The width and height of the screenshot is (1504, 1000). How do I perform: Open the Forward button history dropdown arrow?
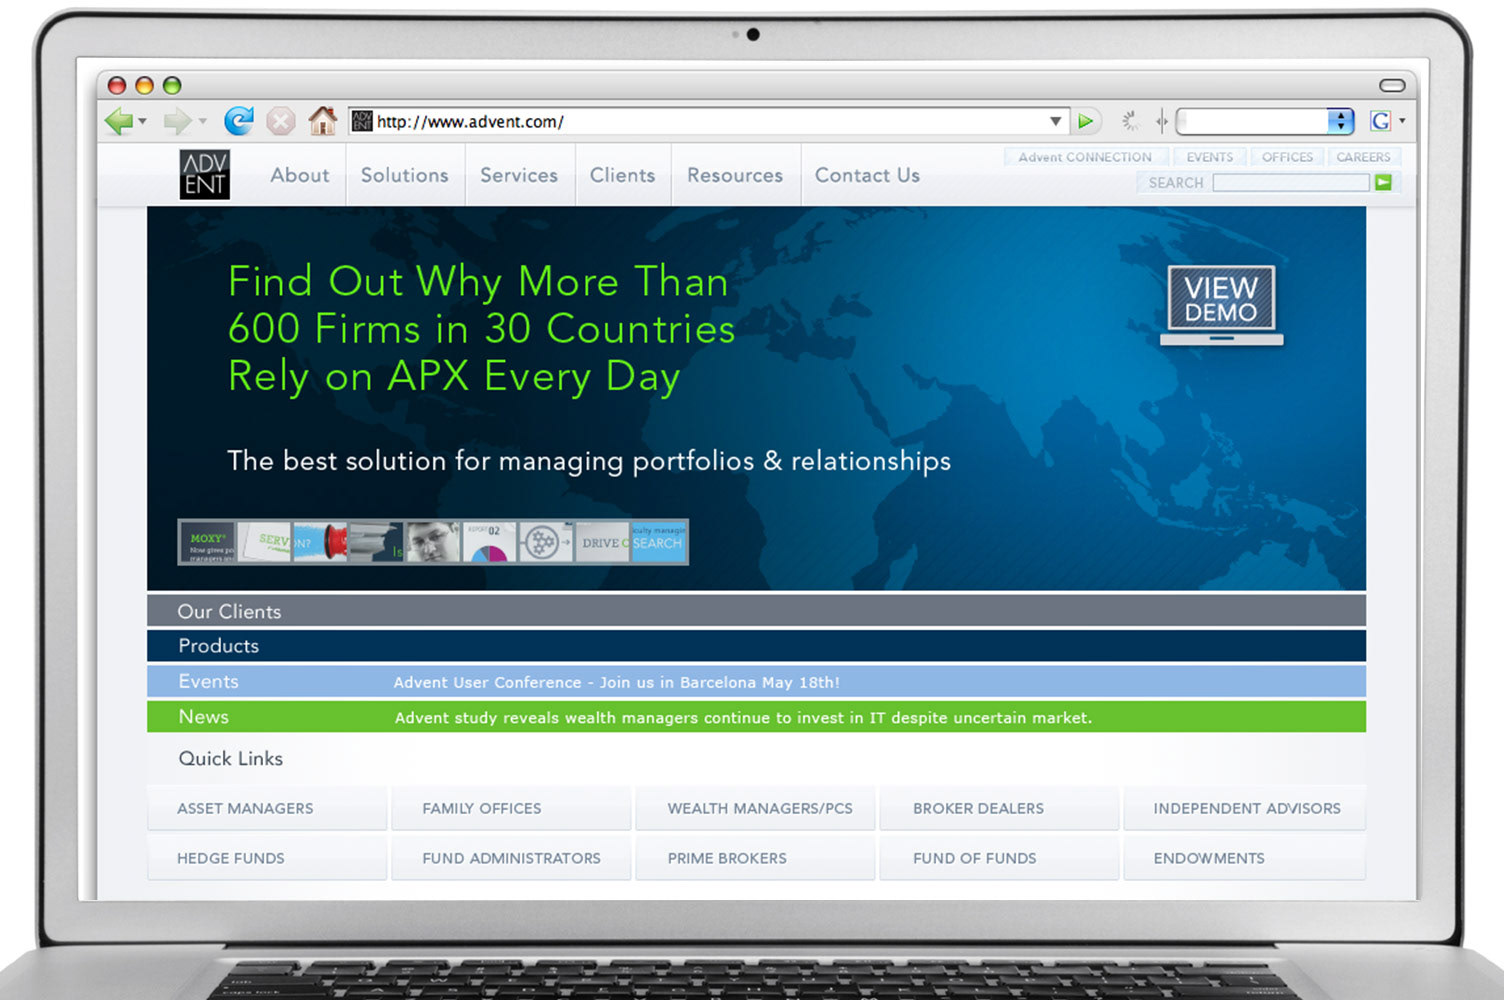[x=203, y=122]
